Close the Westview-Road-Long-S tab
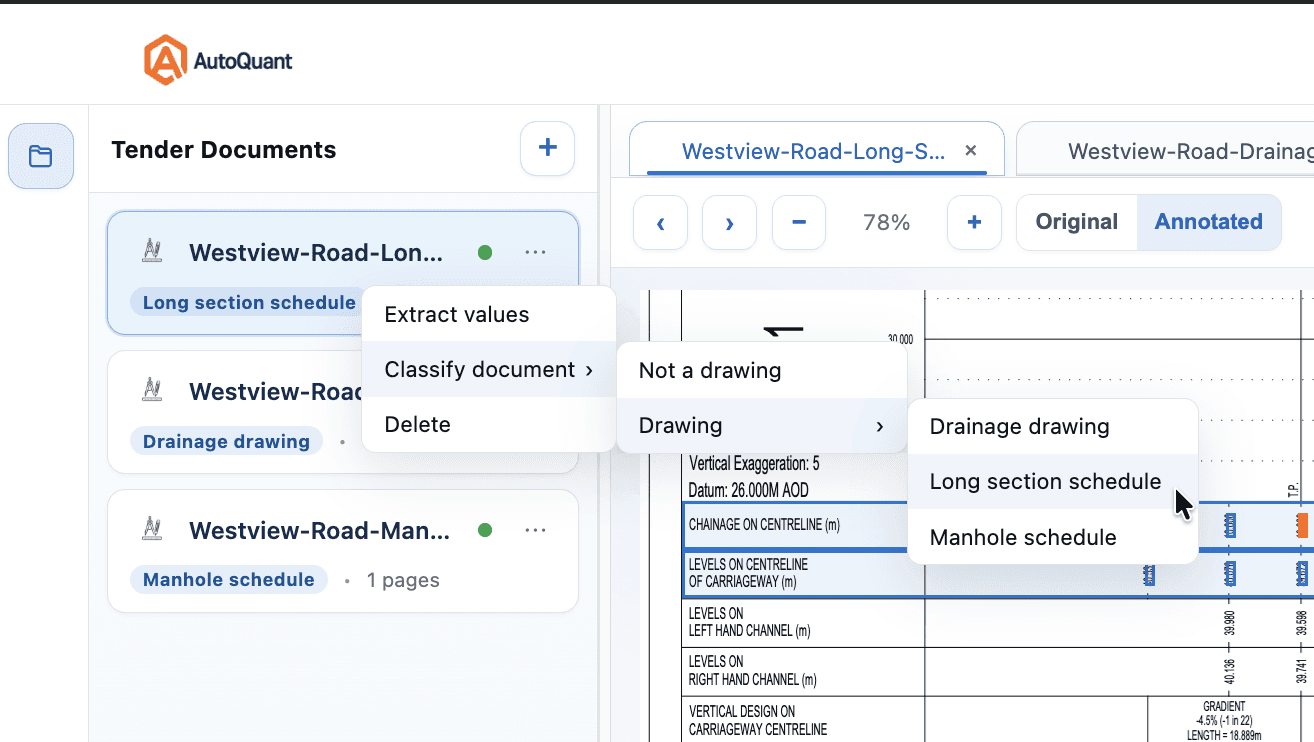Screen dimensions: 1314x742 pyautogui.click(x=970, y=151)
